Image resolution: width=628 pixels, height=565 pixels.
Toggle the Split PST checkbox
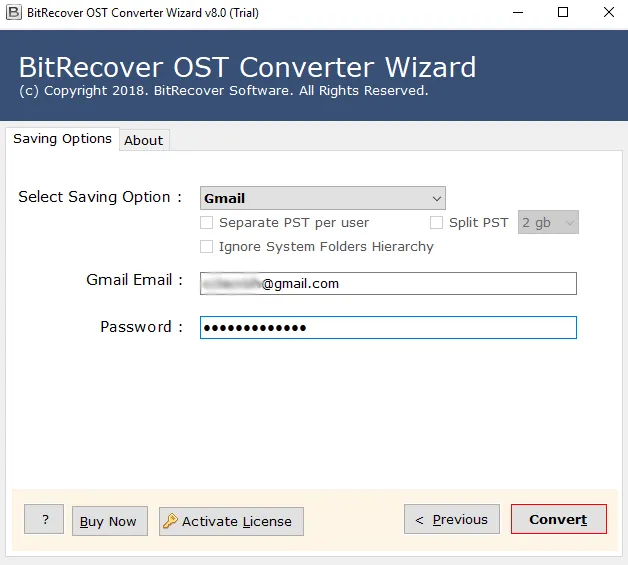coord(436,222)
